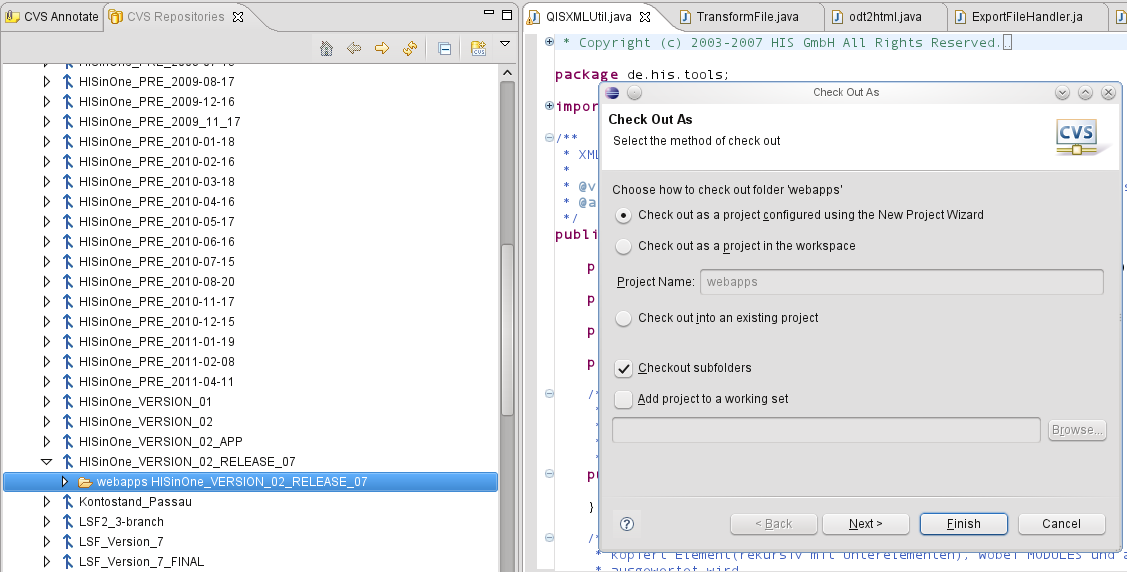Add a new CVS repository location
The width and height of the screenshot is (1127, 572).
(x=479, y=48)
